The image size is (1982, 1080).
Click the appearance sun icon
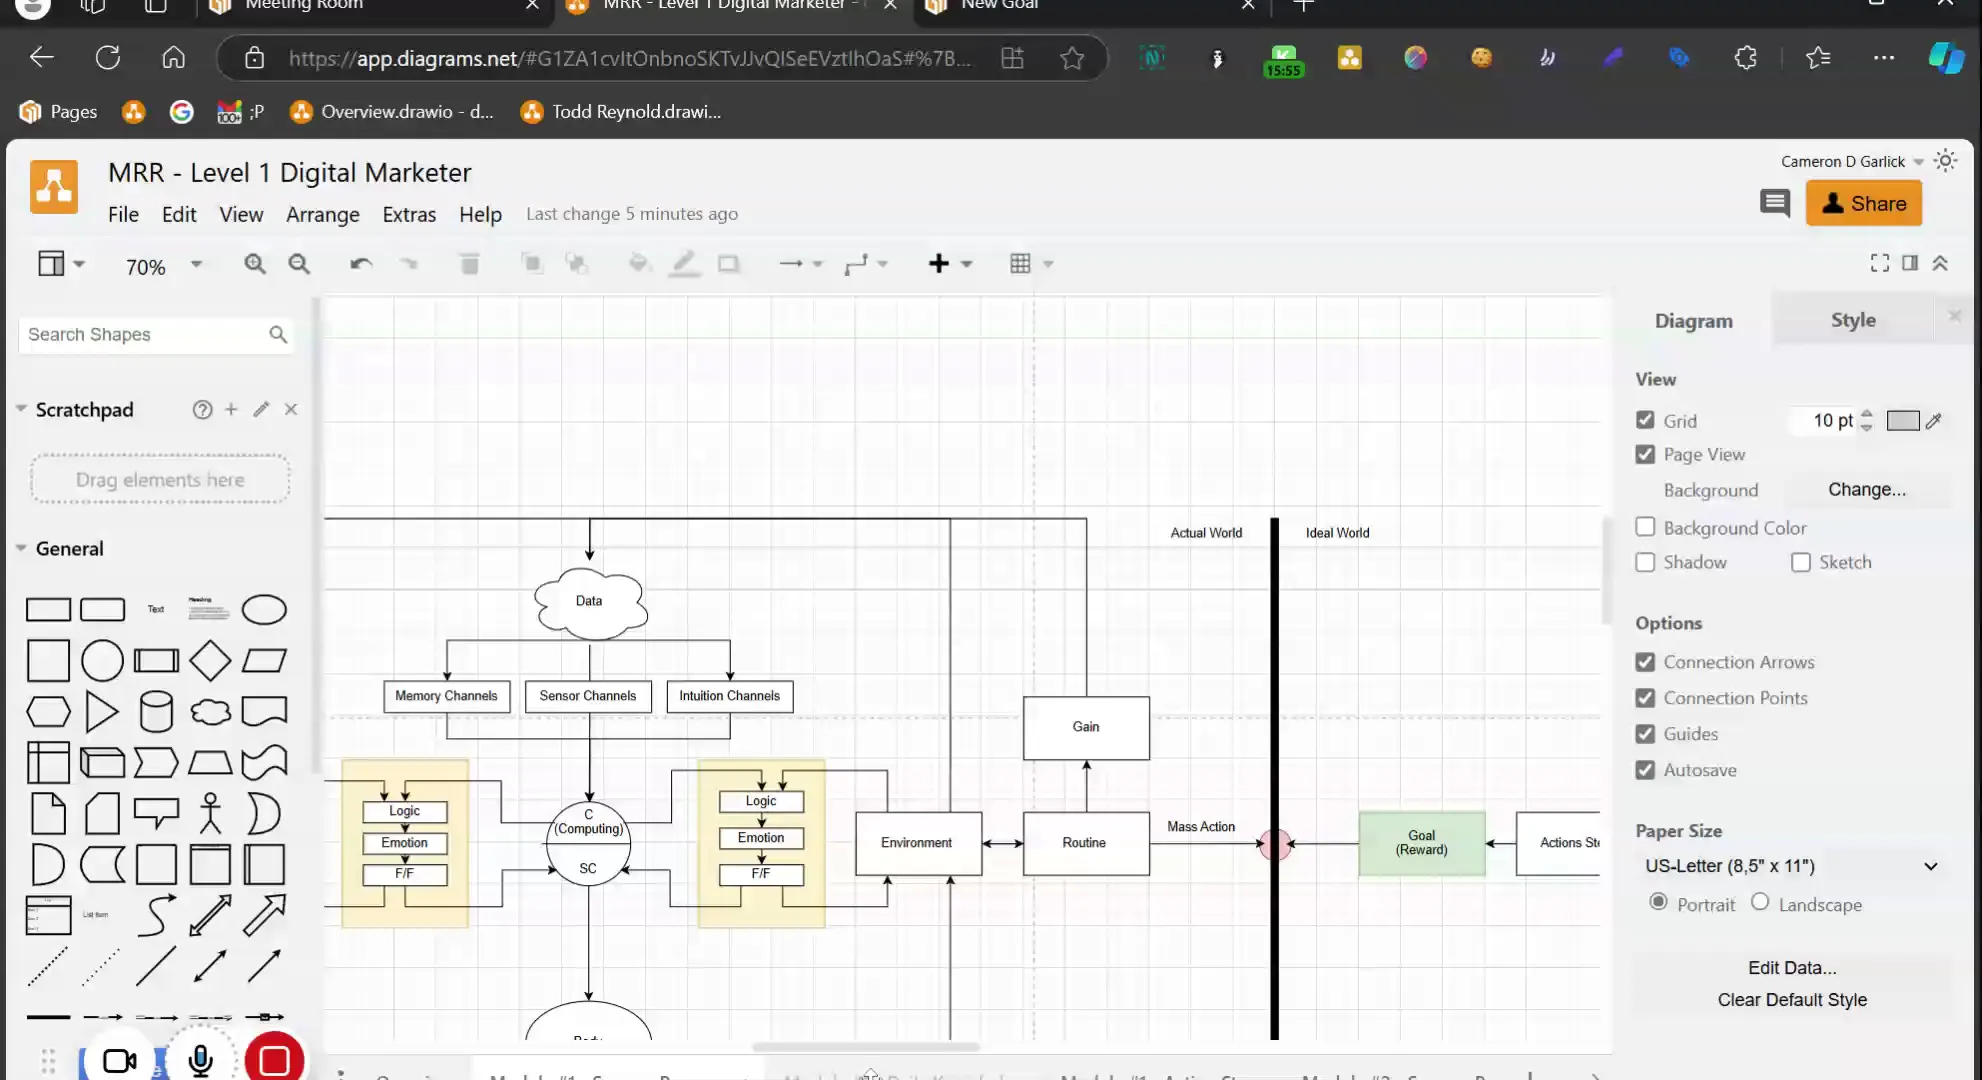pos(1945,161)
